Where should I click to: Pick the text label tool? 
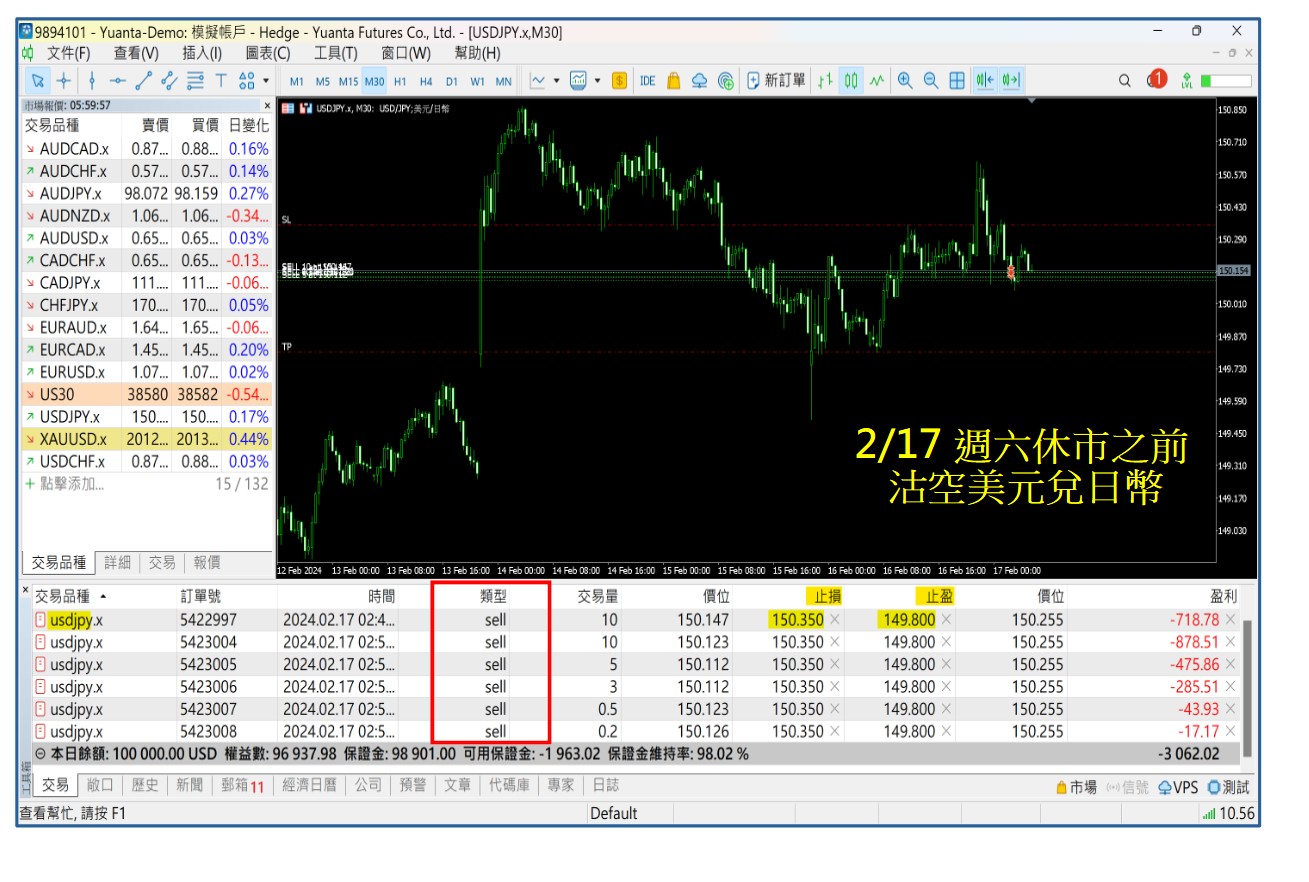click(x=221, y=81)
